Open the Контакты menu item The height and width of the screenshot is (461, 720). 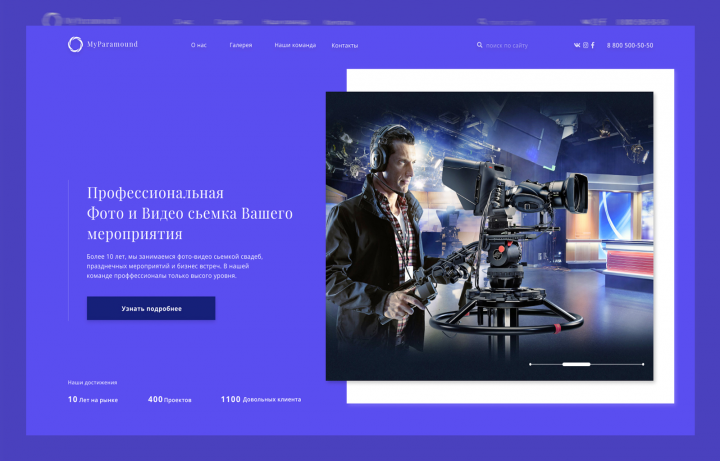[x=345, y=45]
